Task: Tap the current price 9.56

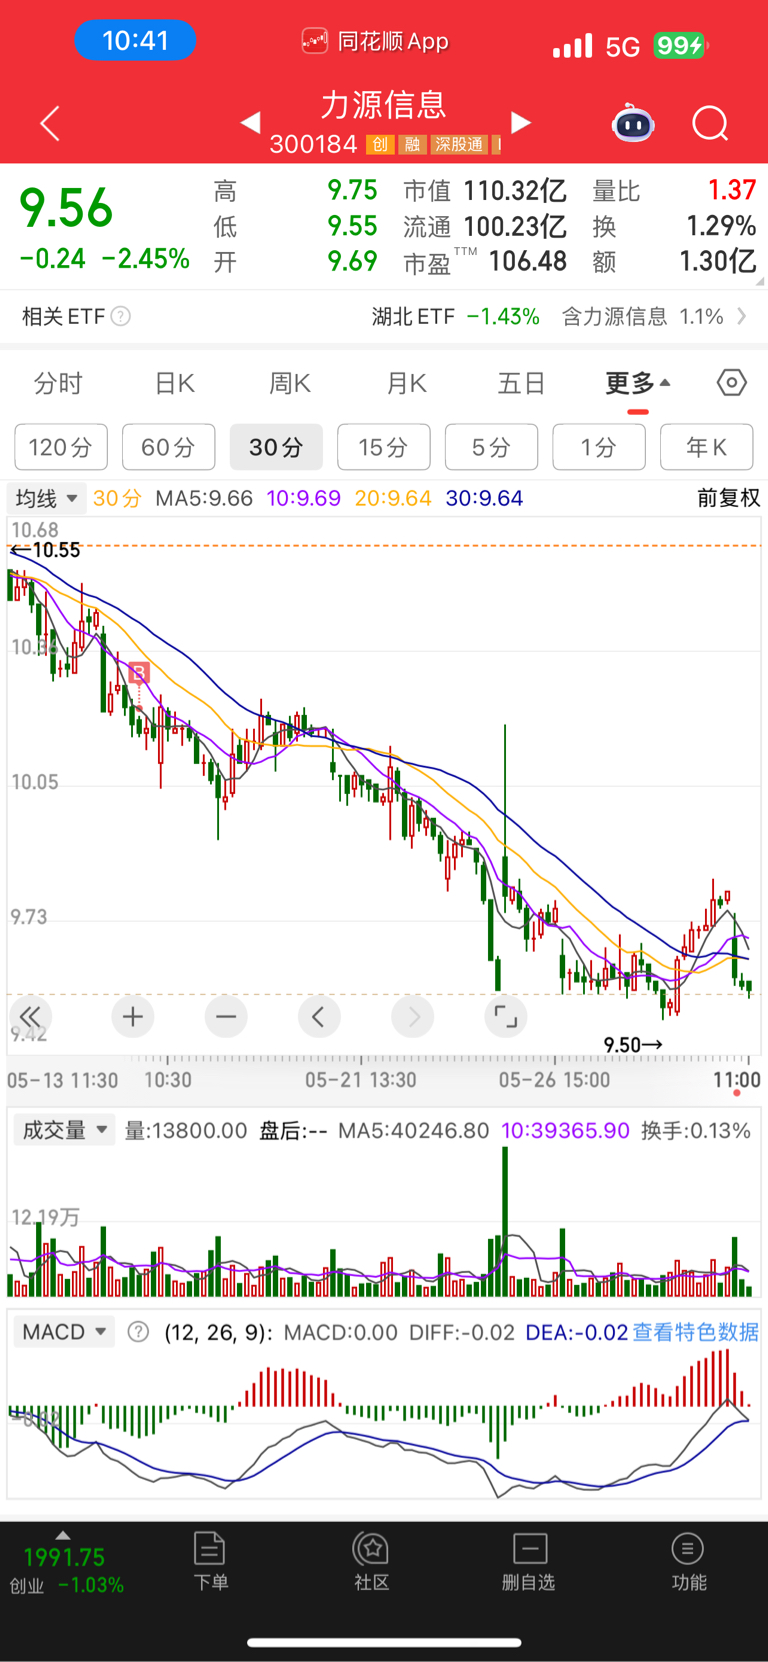Action: coord(66,209)
